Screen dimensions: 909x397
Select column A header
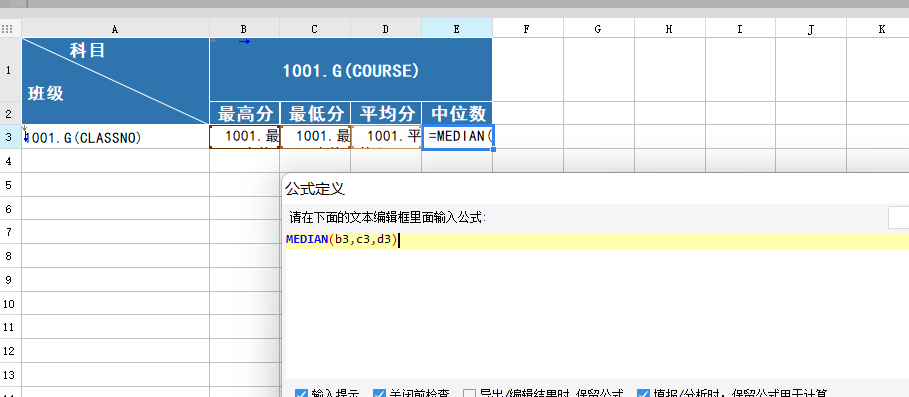tap(115, 28)
